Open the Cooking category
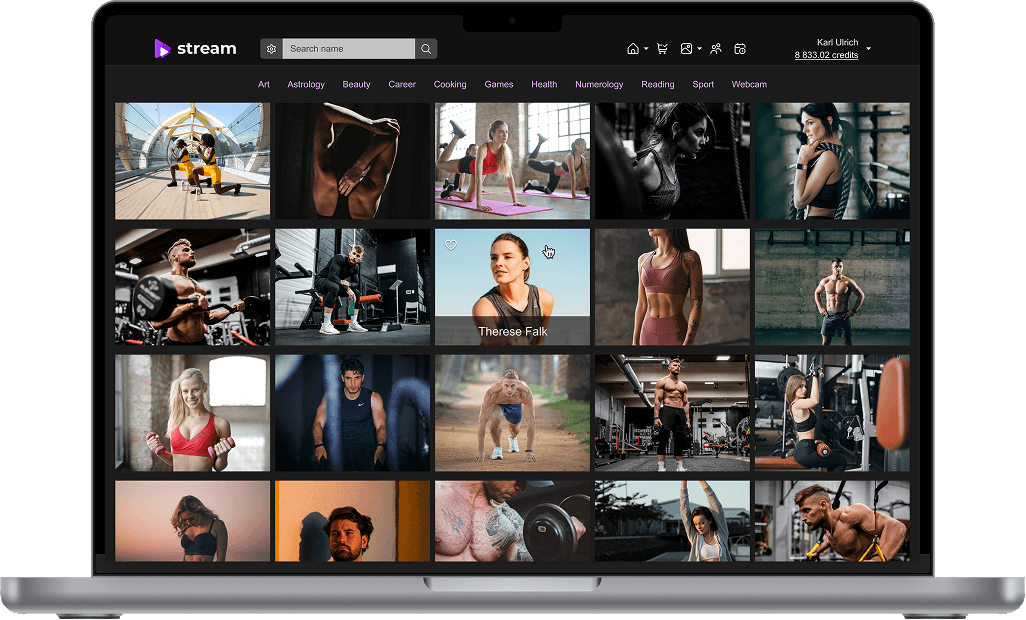Screen dimensions: 1026x620 450,85
